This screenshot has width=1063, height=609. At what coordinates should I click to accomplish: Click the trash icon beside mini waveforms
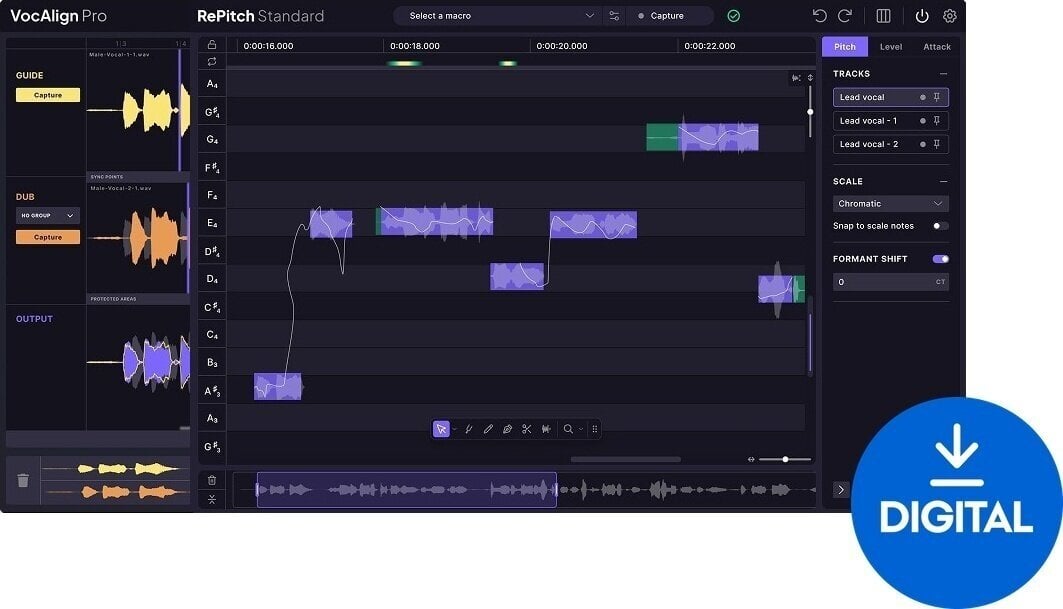23,480
